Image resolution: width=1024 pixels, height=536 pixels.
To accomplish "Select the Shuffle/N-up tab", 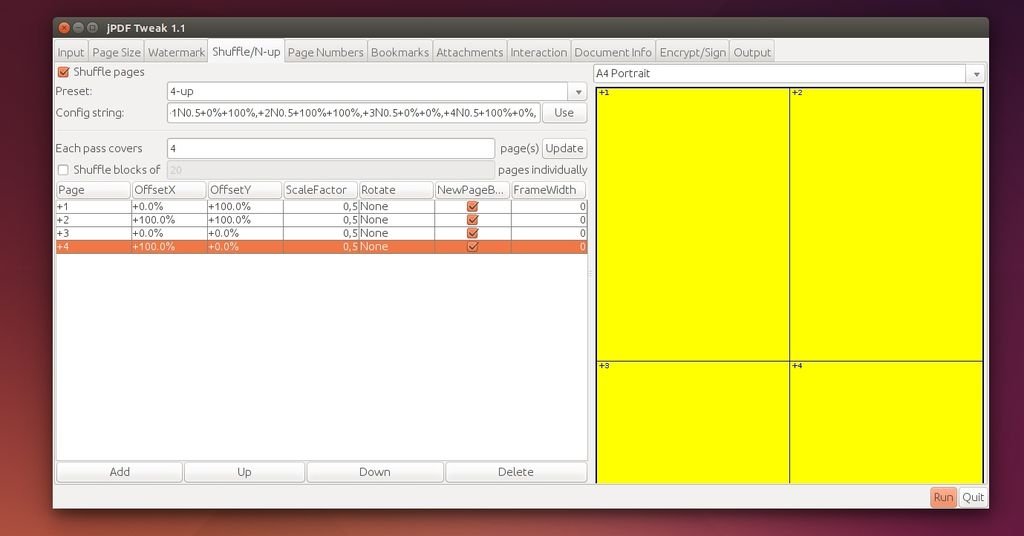I will coord(246,52).
